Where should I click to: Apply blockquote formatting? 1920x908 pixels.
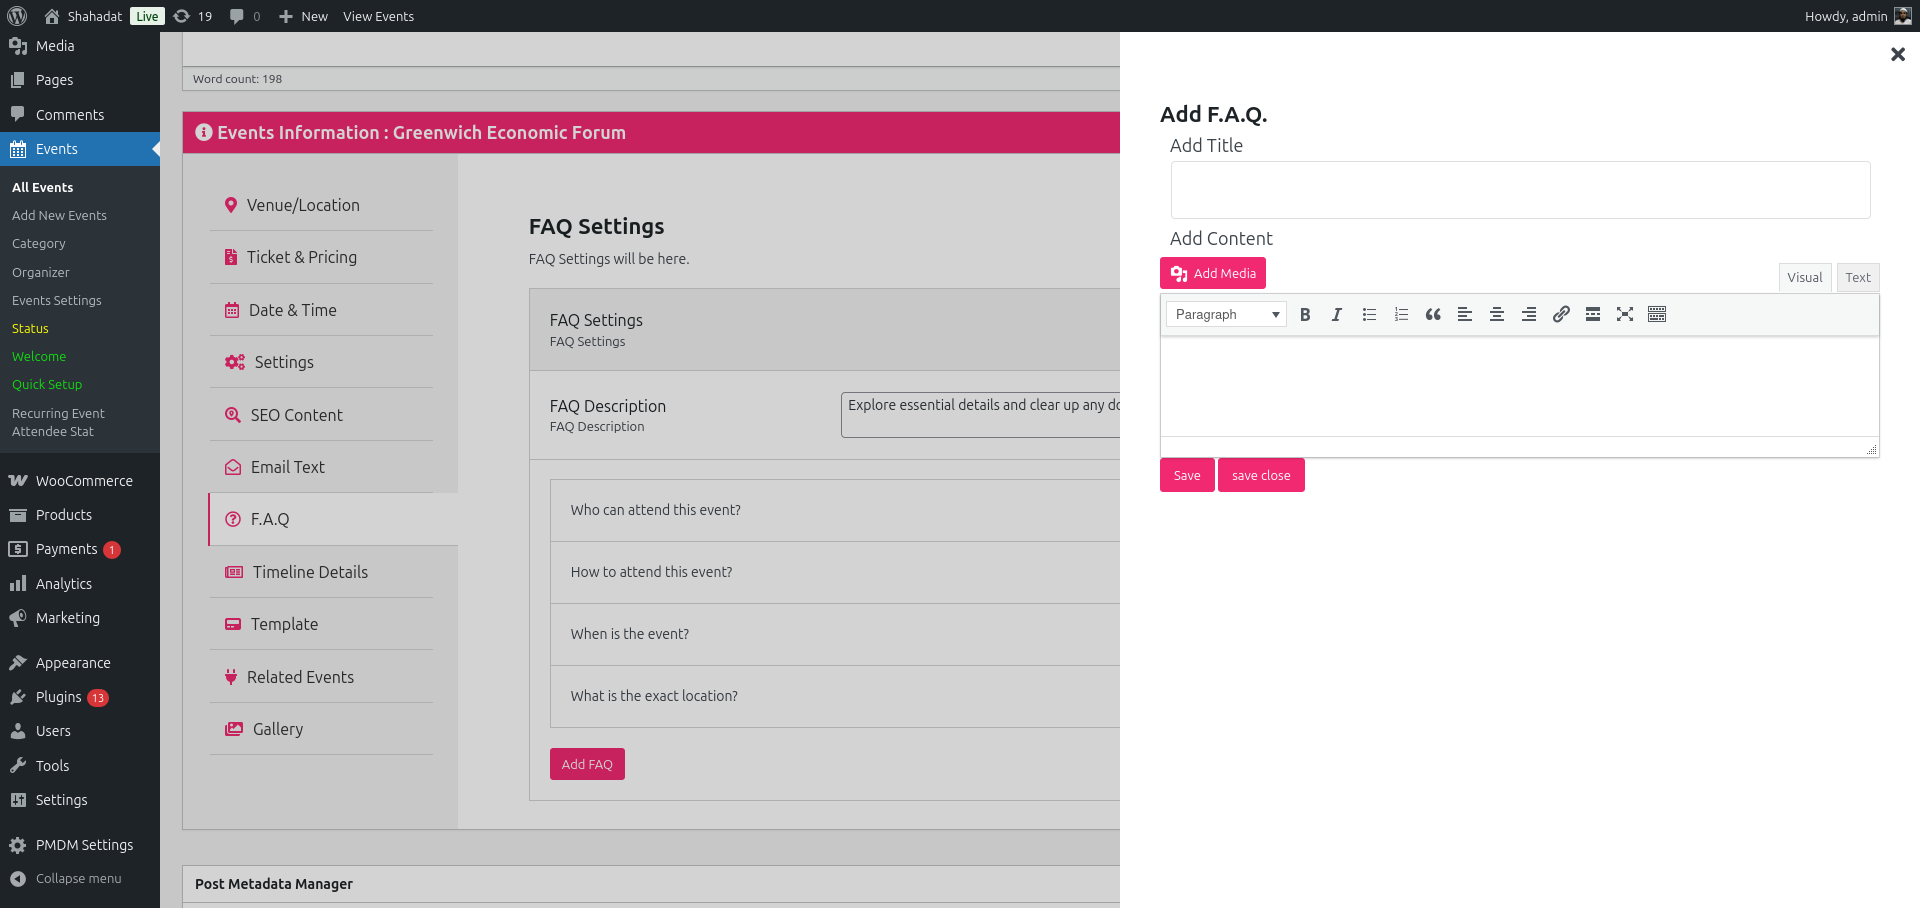click(1433, 314)
